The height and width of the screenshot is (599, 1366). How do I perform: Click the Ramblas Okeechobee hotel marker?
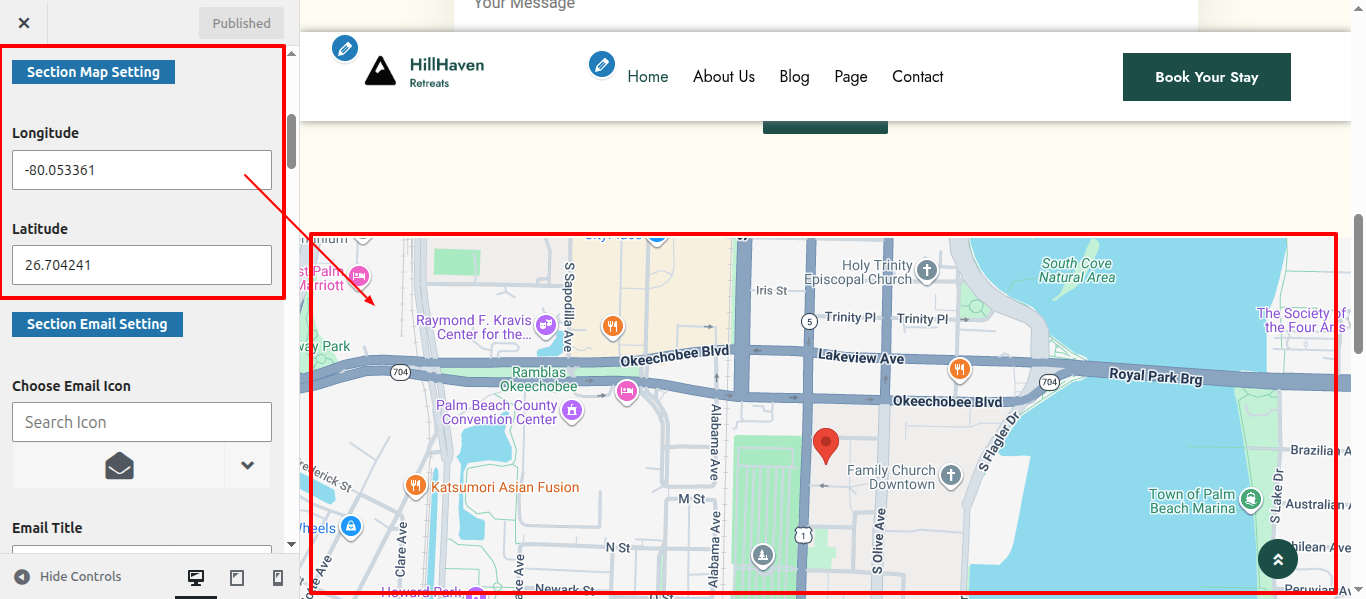pos(627,391)
